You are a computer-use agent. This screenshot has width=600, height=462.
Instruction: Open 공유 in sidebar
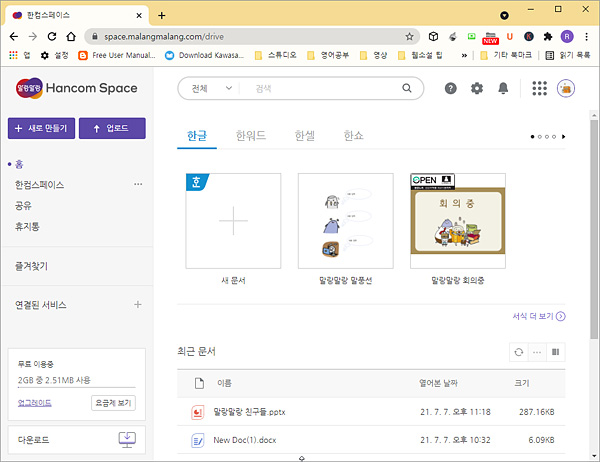(23, 206)
